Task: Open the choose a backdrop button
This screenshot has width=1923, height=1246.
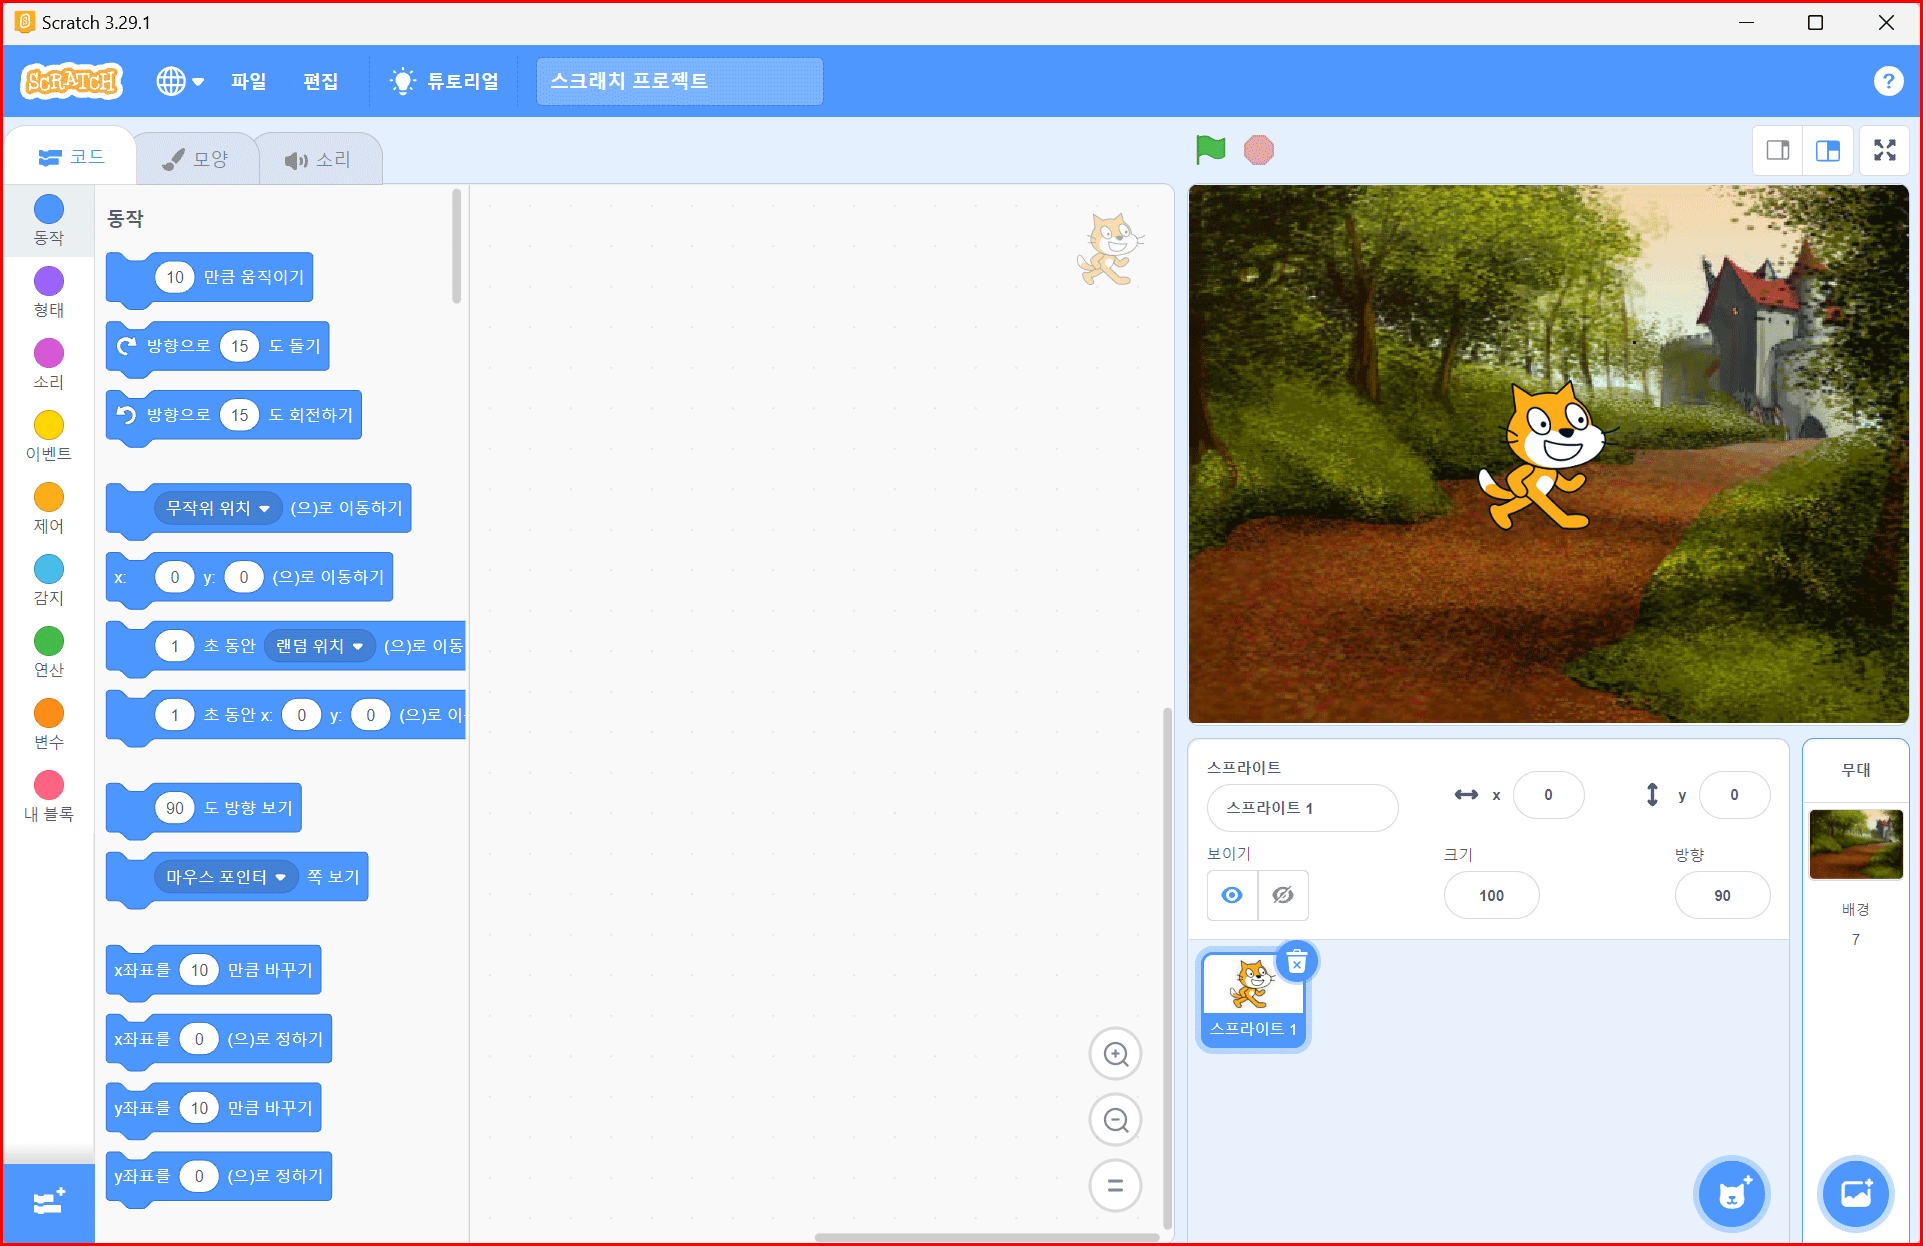Action: click(1856, 1193)
